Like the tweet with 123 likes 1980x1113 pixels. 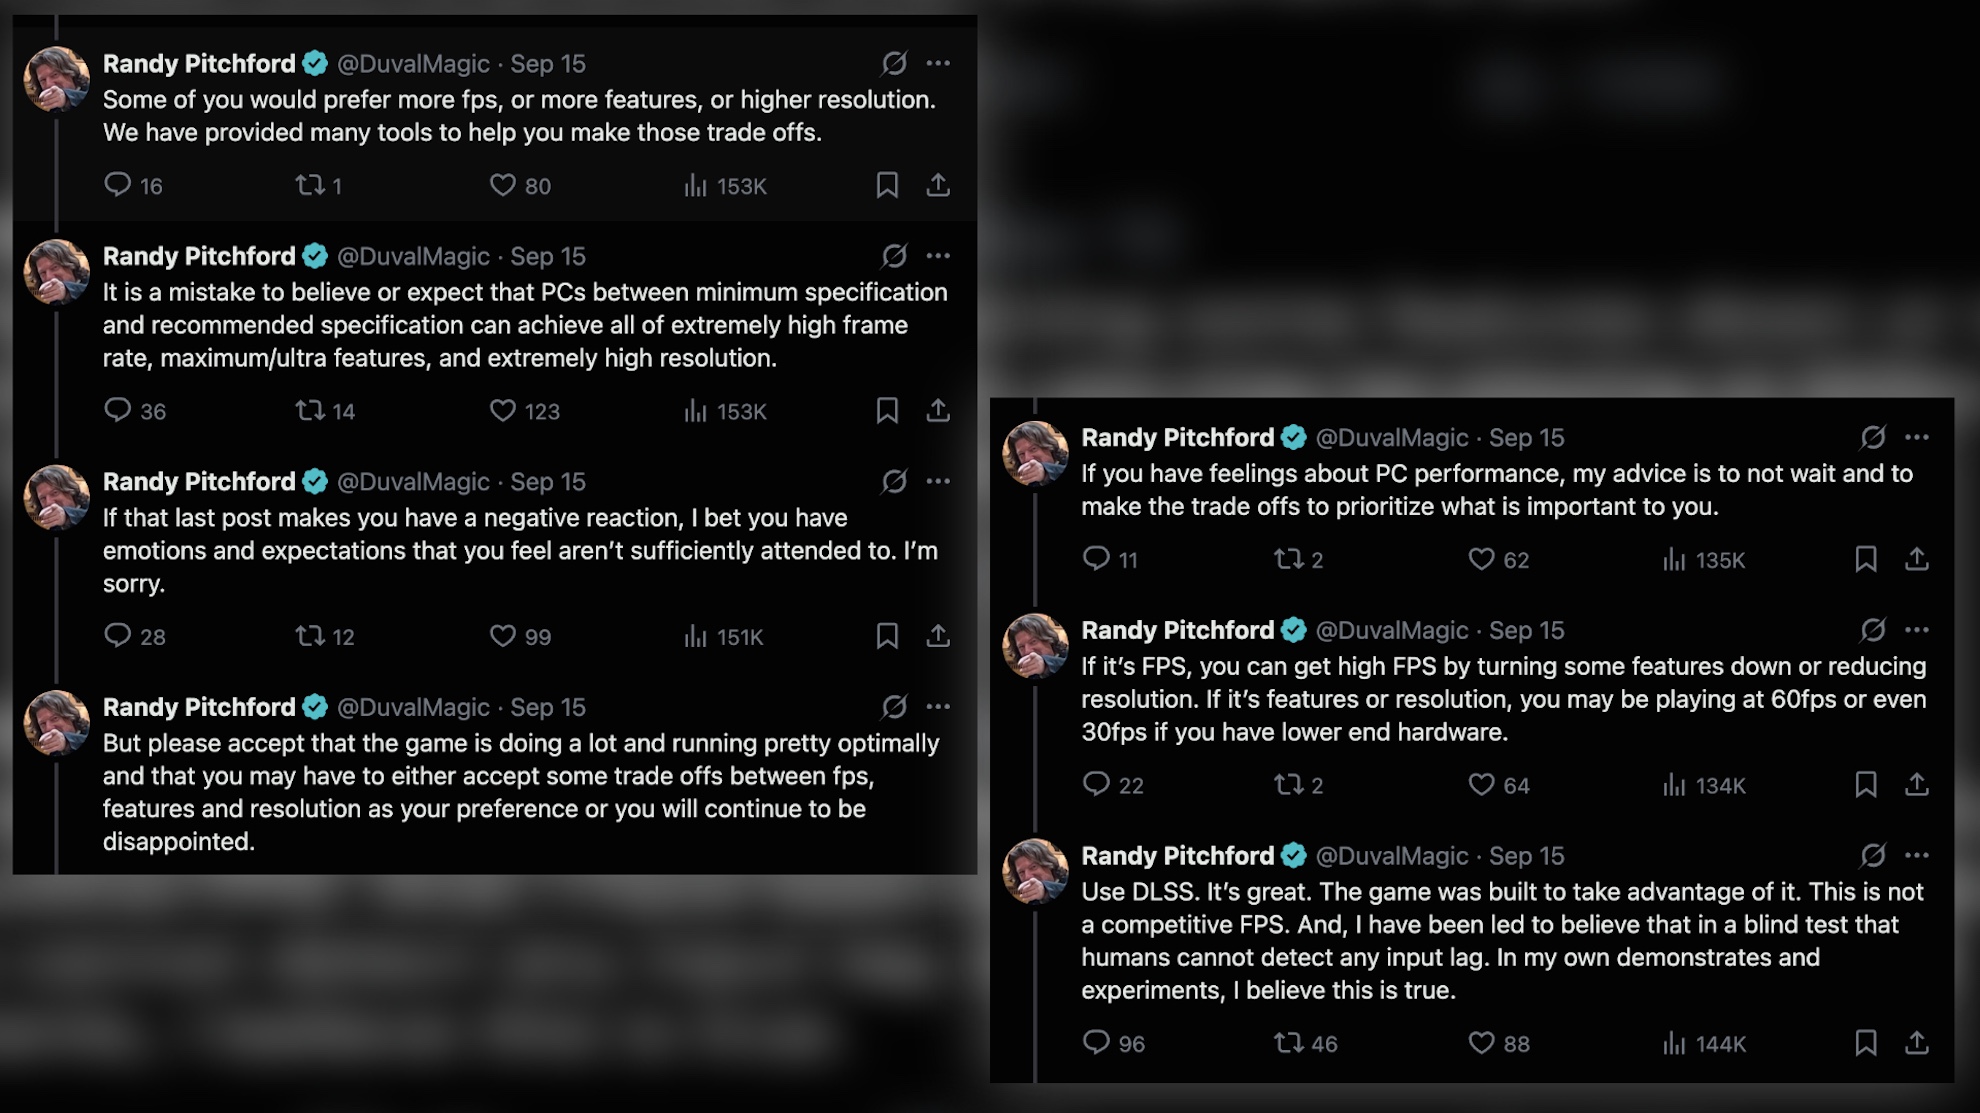tap(502, 410)
